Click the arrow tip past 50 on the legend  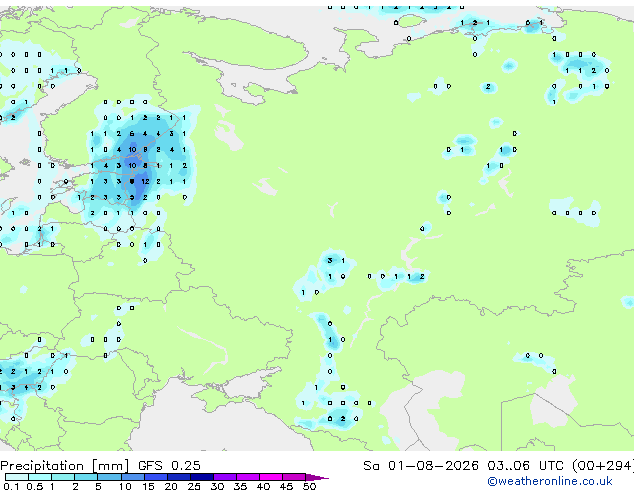tap(318, 477)
